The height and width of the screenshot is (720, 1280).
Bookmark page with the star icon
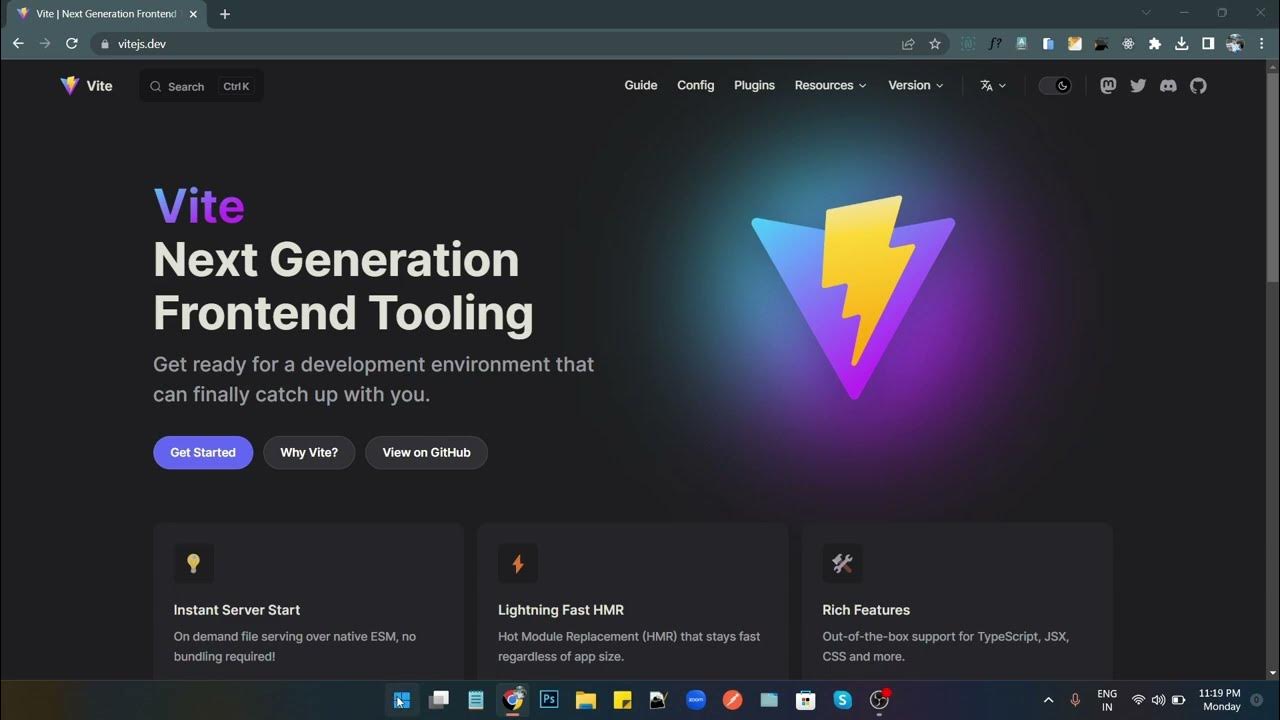(935, 44)
